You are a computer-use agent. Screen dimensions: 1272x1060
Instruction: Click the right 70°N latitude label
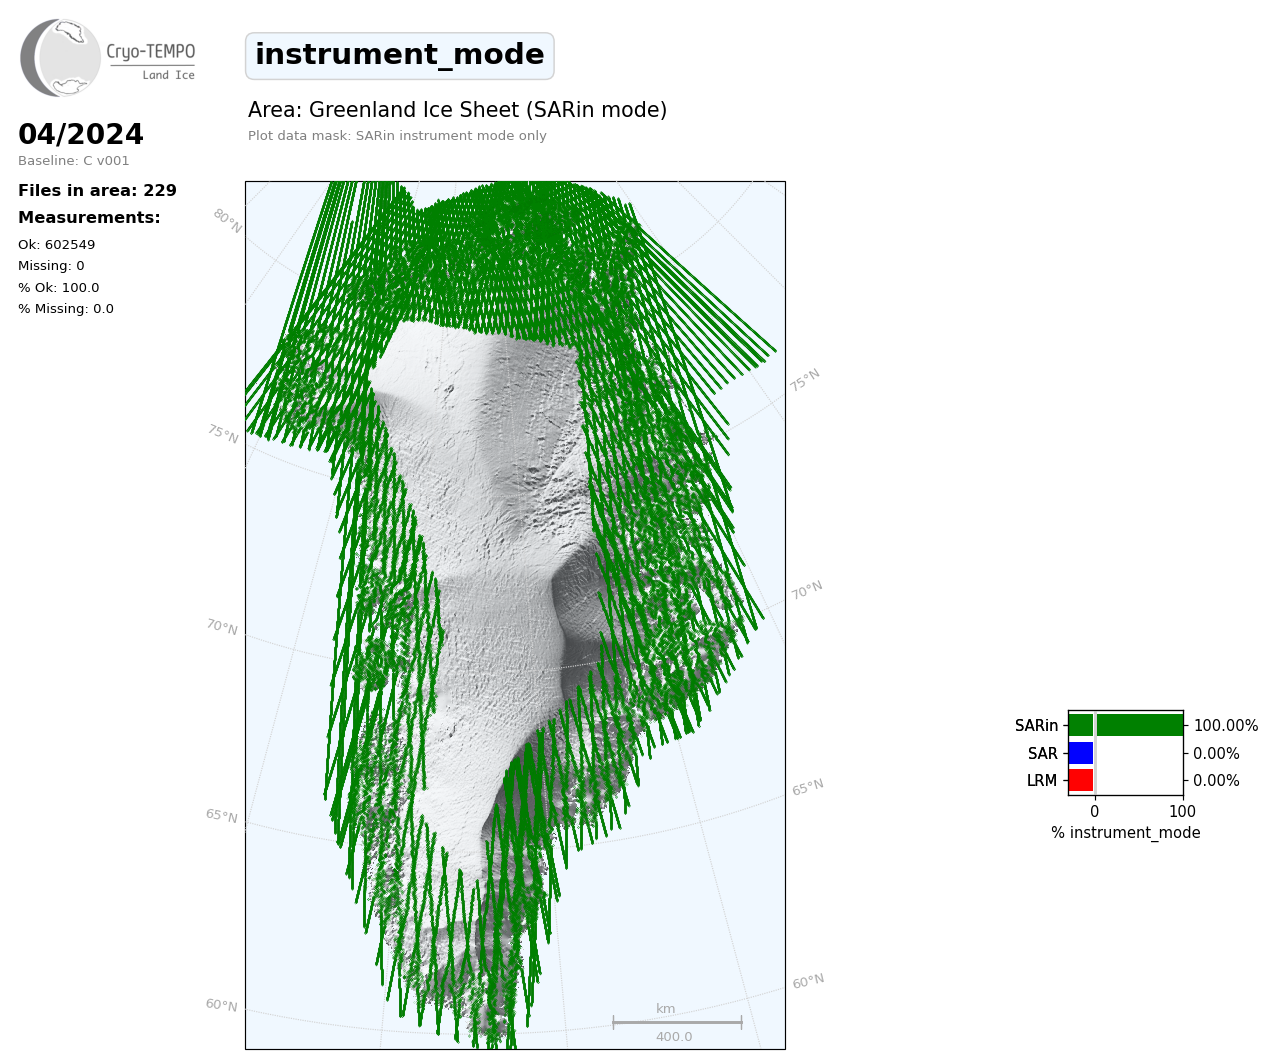807,590
